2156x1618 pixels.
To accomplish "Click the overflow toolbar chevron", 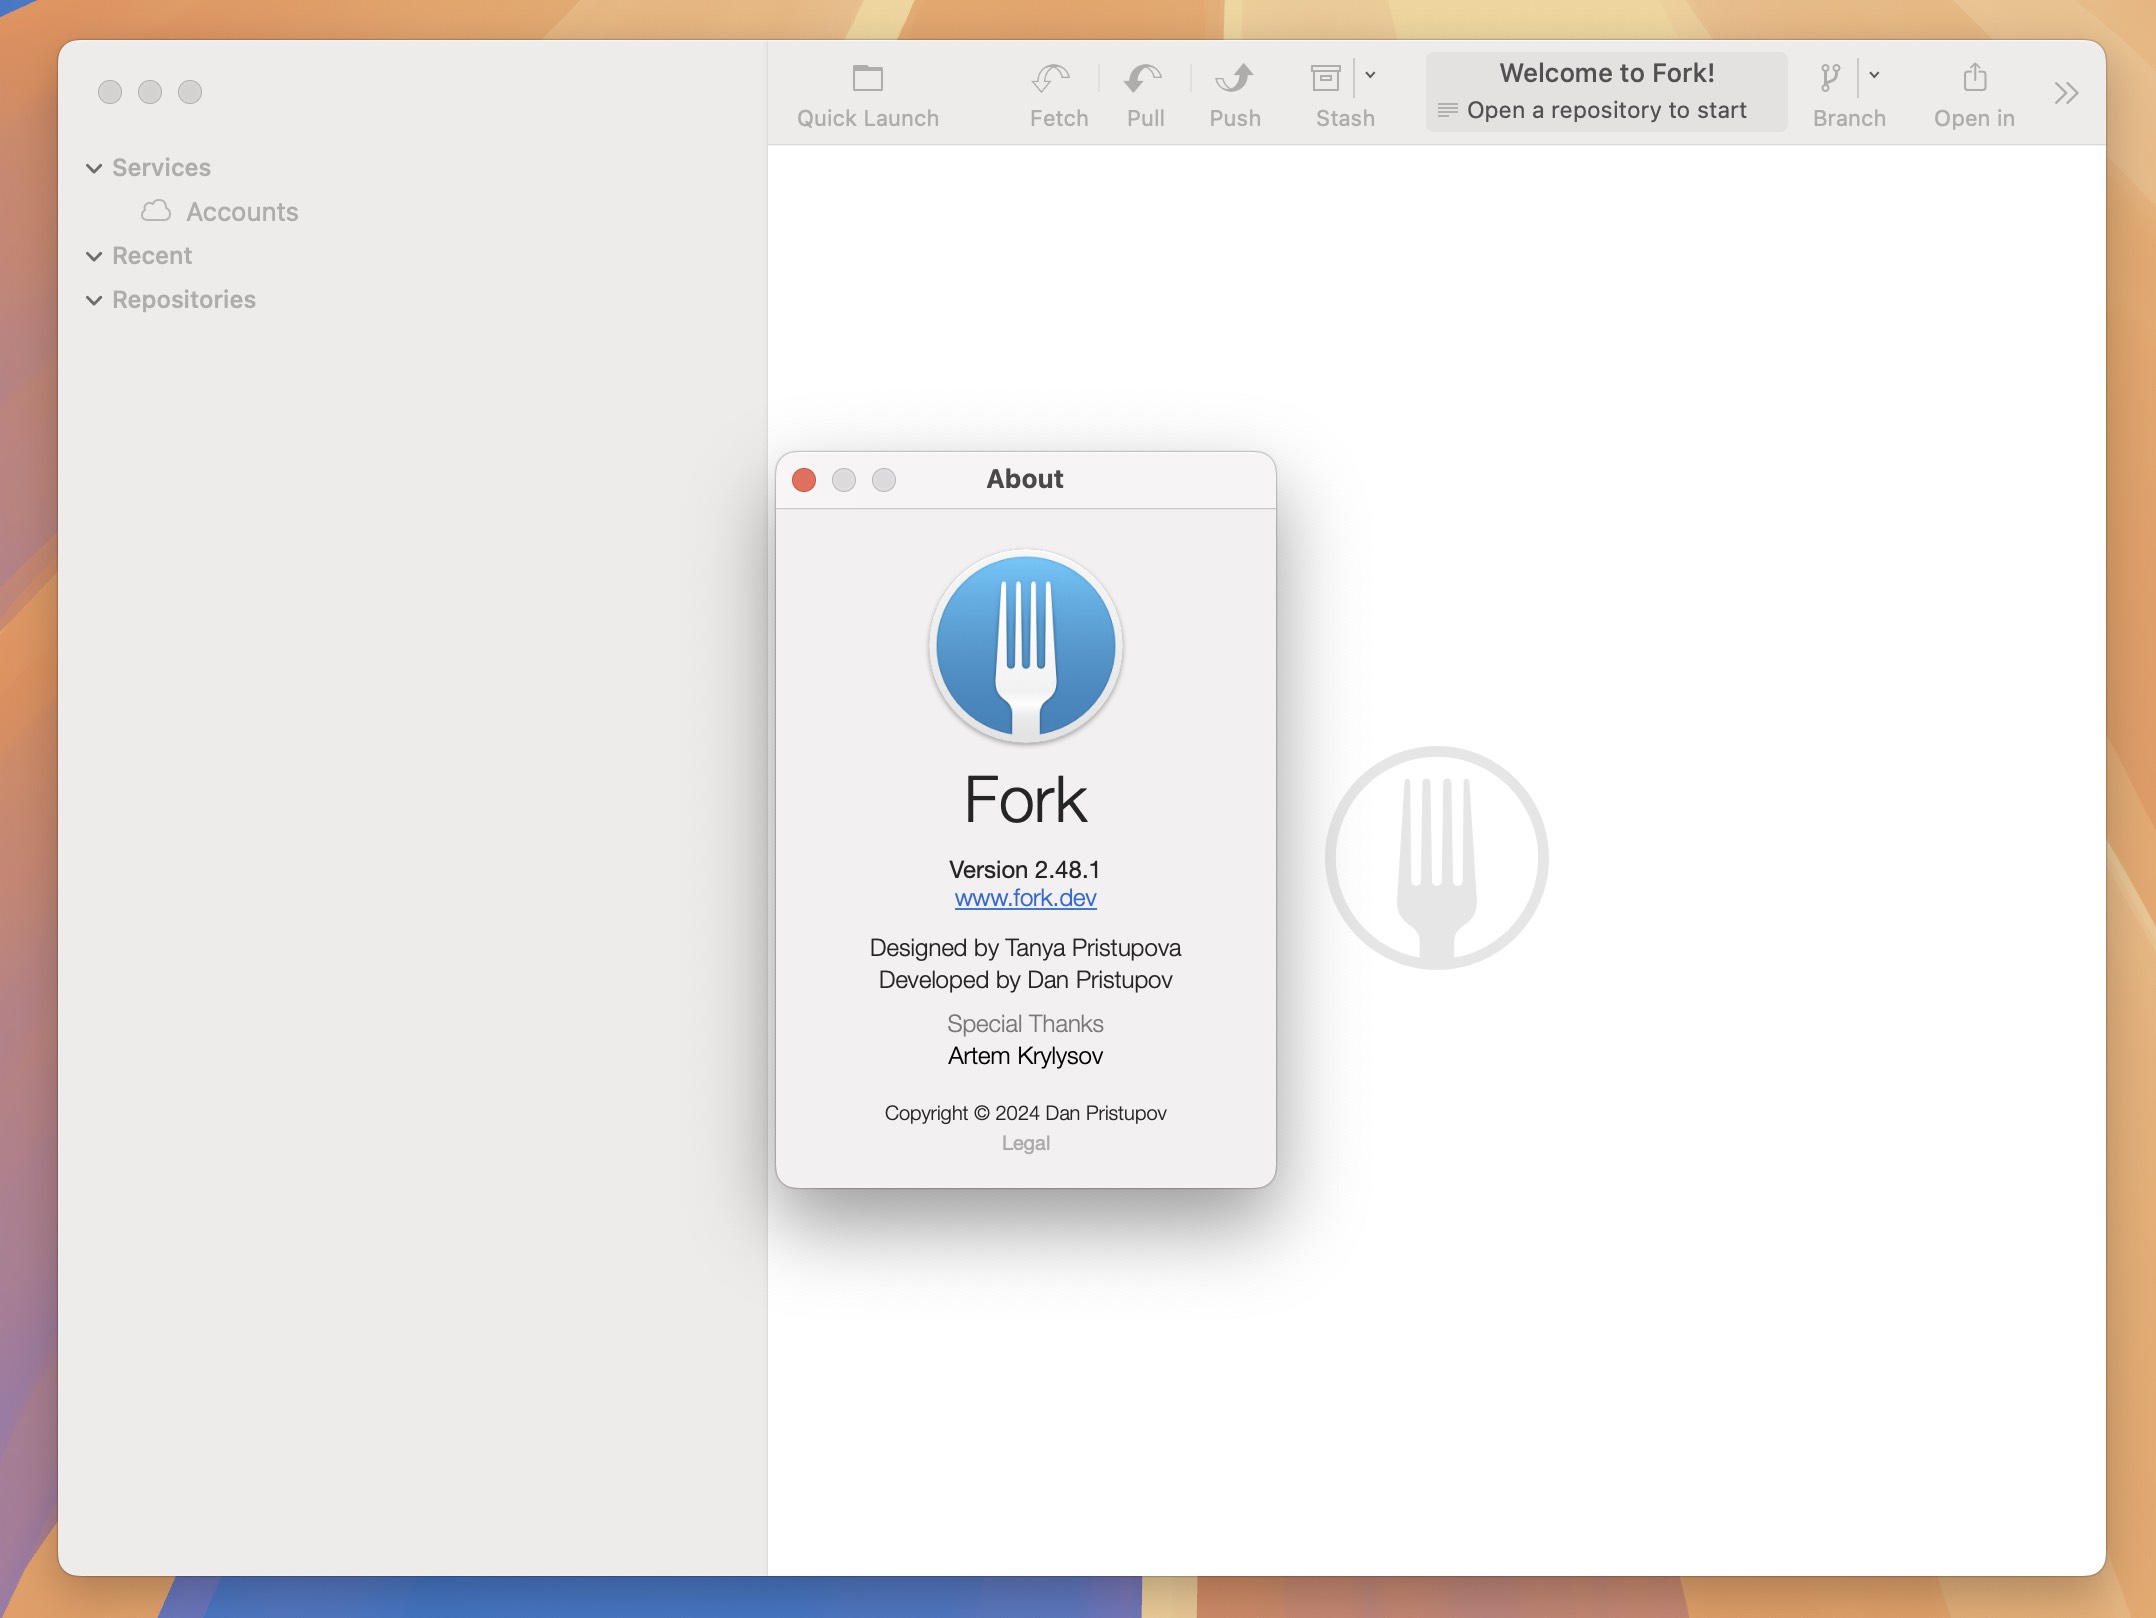I will click(x=2066, y=93).
